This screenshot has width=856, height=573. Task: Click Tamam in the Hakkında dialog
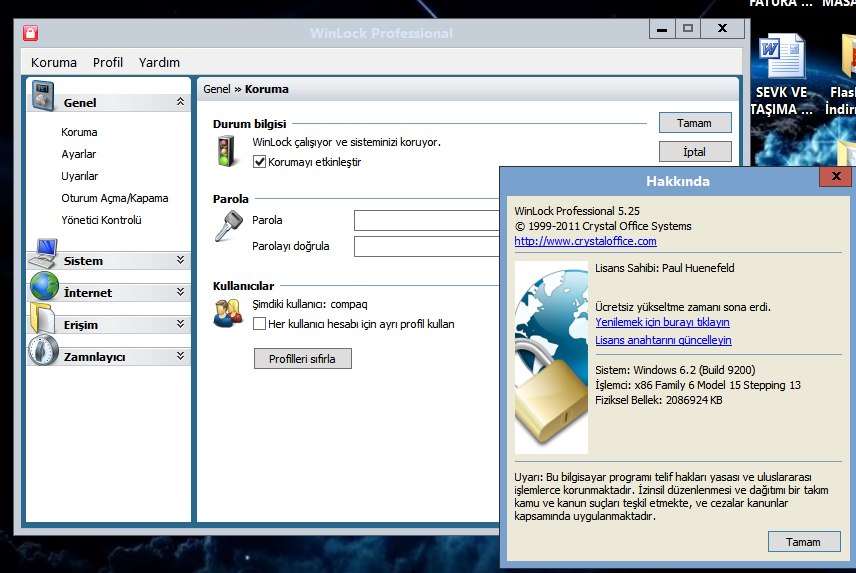pyautogui.click(x=804, y=541)
